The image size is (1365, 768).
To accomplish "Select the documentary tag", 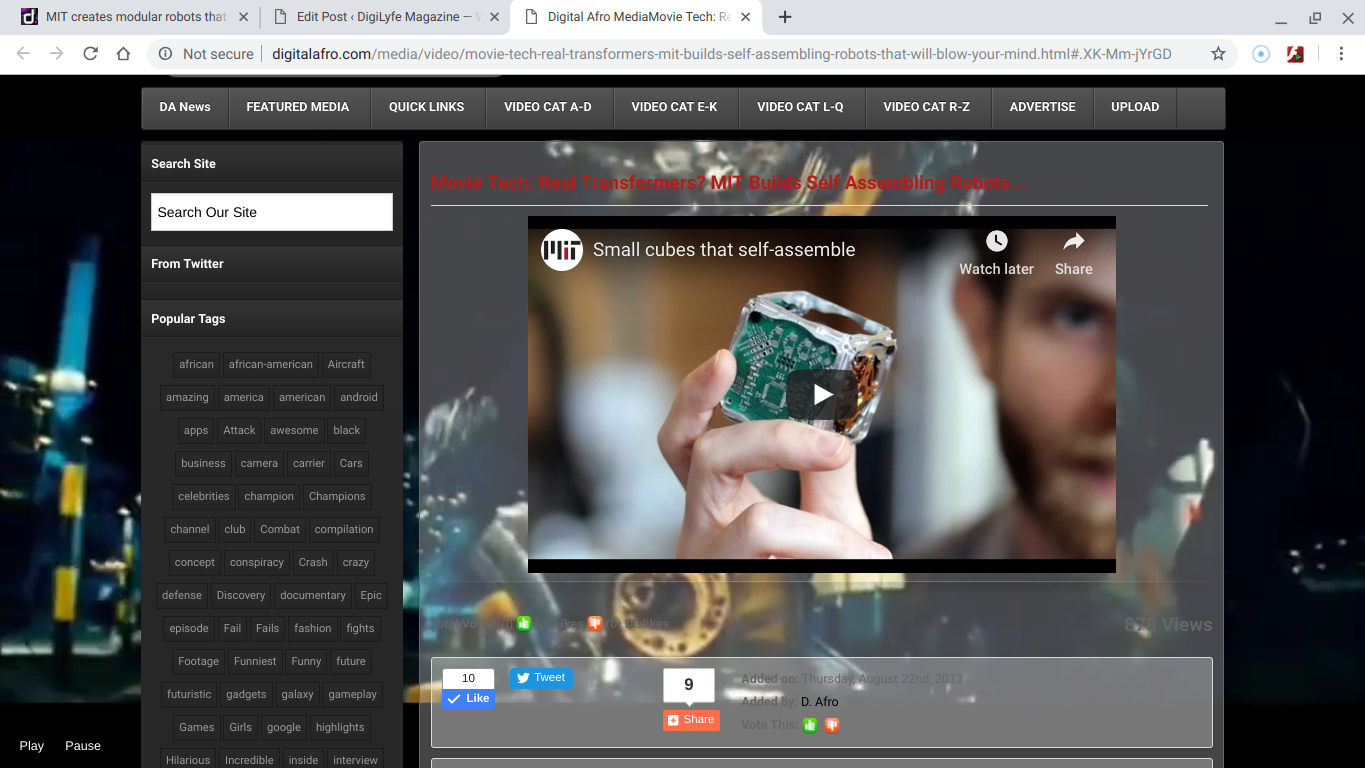I will pyautogui.click(x=313, y=595).
